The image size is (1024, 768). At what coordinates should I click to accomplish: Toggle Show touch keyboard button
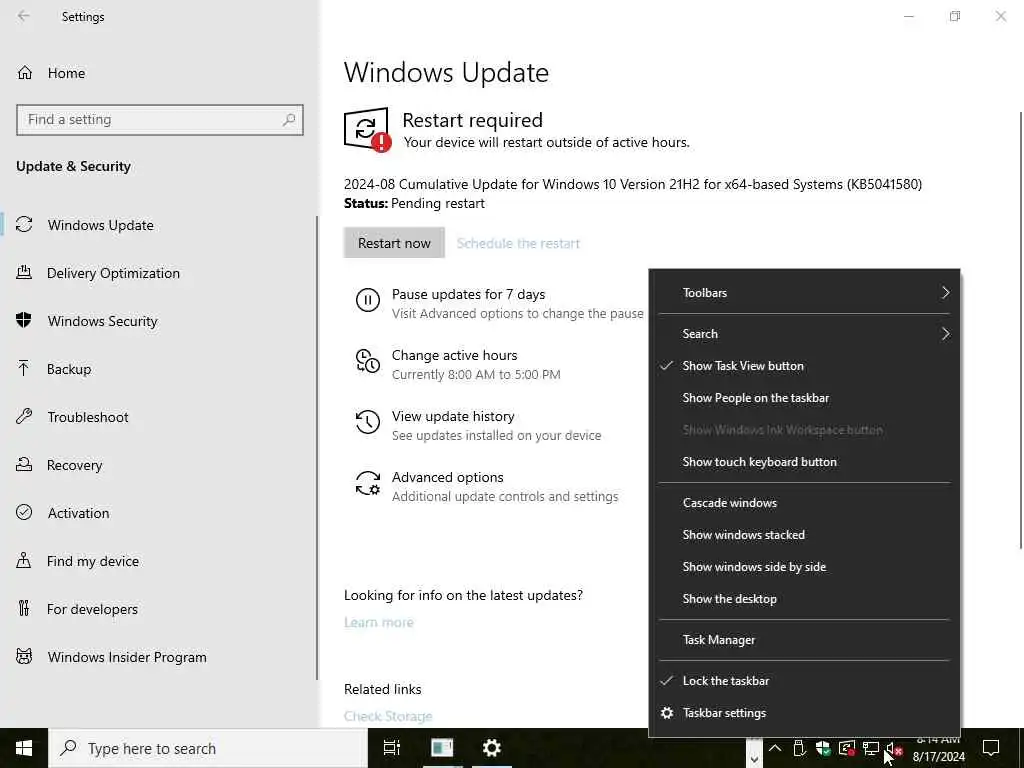[x=805, y=462]
